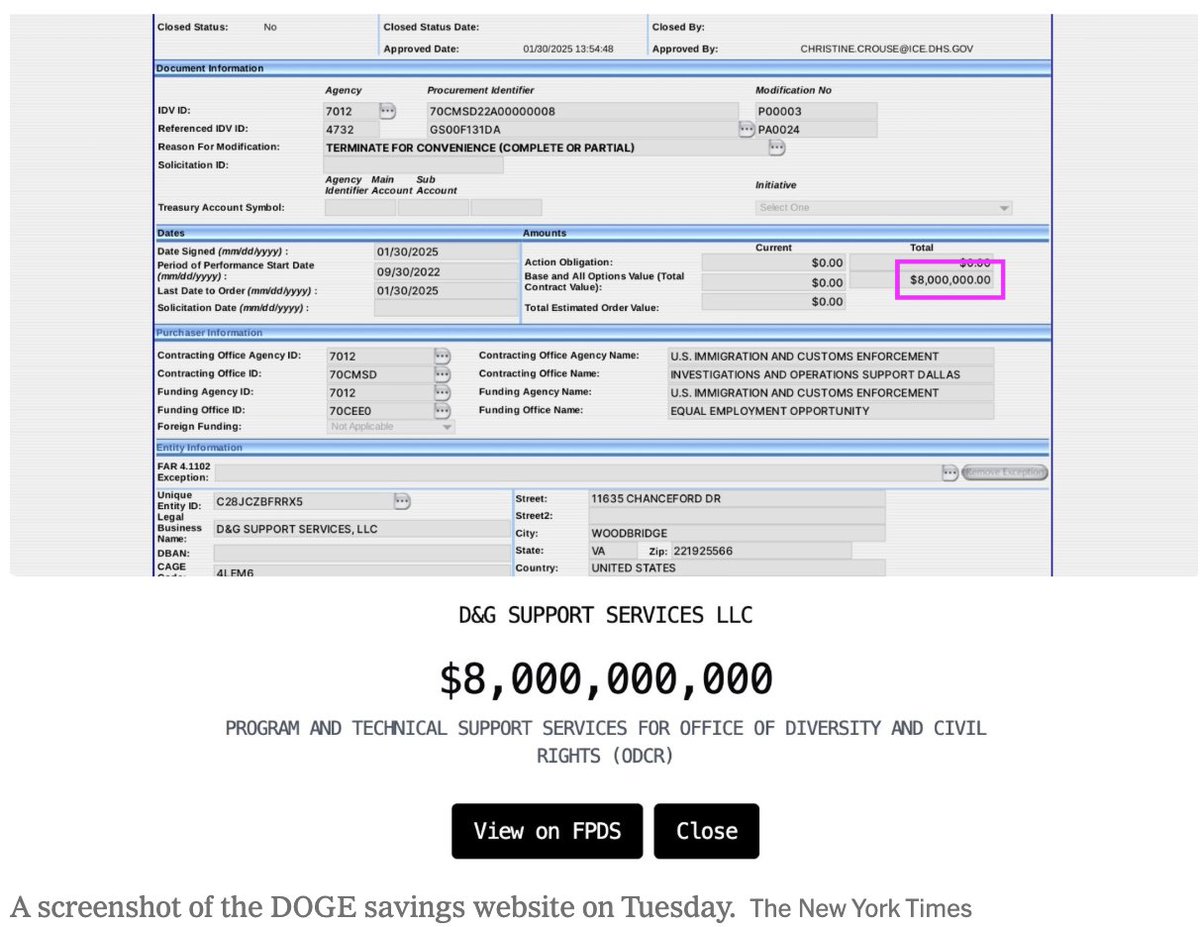The image size is (1200, 927).
Task: Click The New York Times photo credit
Action: [861, 908]
